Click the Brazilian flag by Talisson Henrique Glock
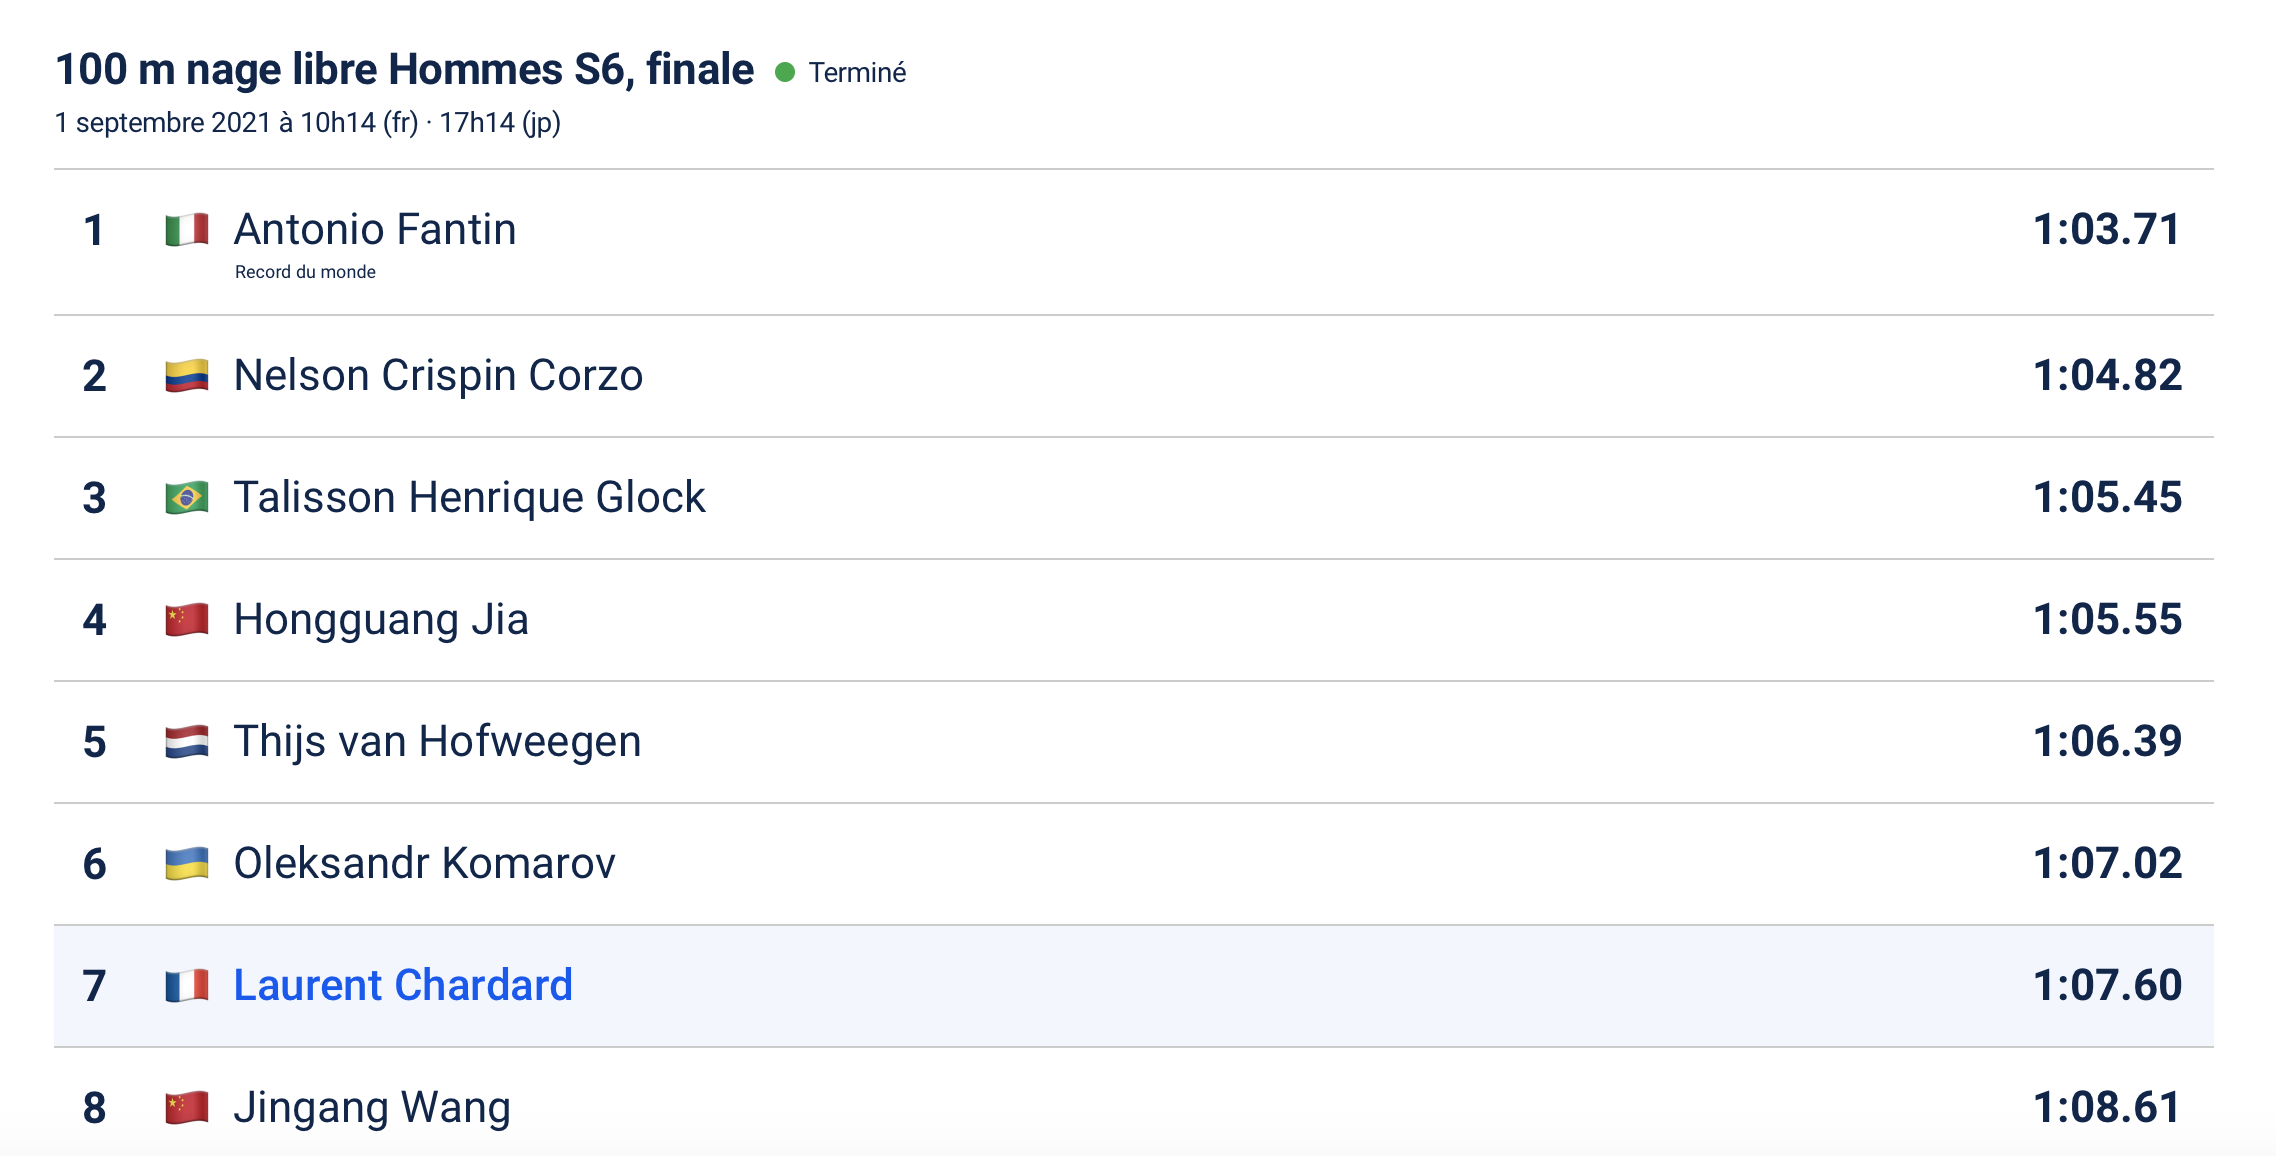The height and width of the screenshot is (1156, 2276). click(x=187, y=498)
